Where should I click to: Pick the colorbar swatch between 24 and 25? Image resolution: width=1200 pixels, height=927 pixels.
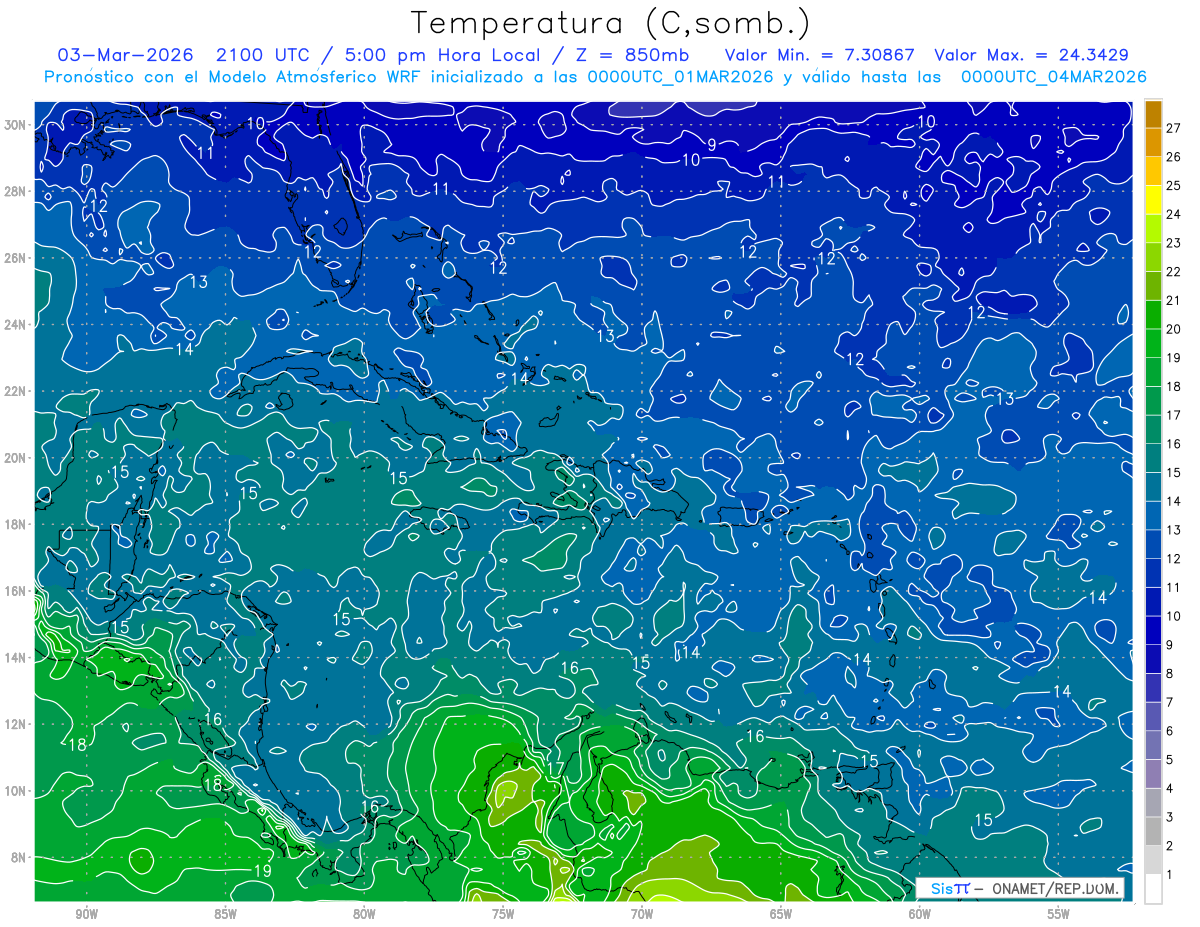(x=1153, y=200)
